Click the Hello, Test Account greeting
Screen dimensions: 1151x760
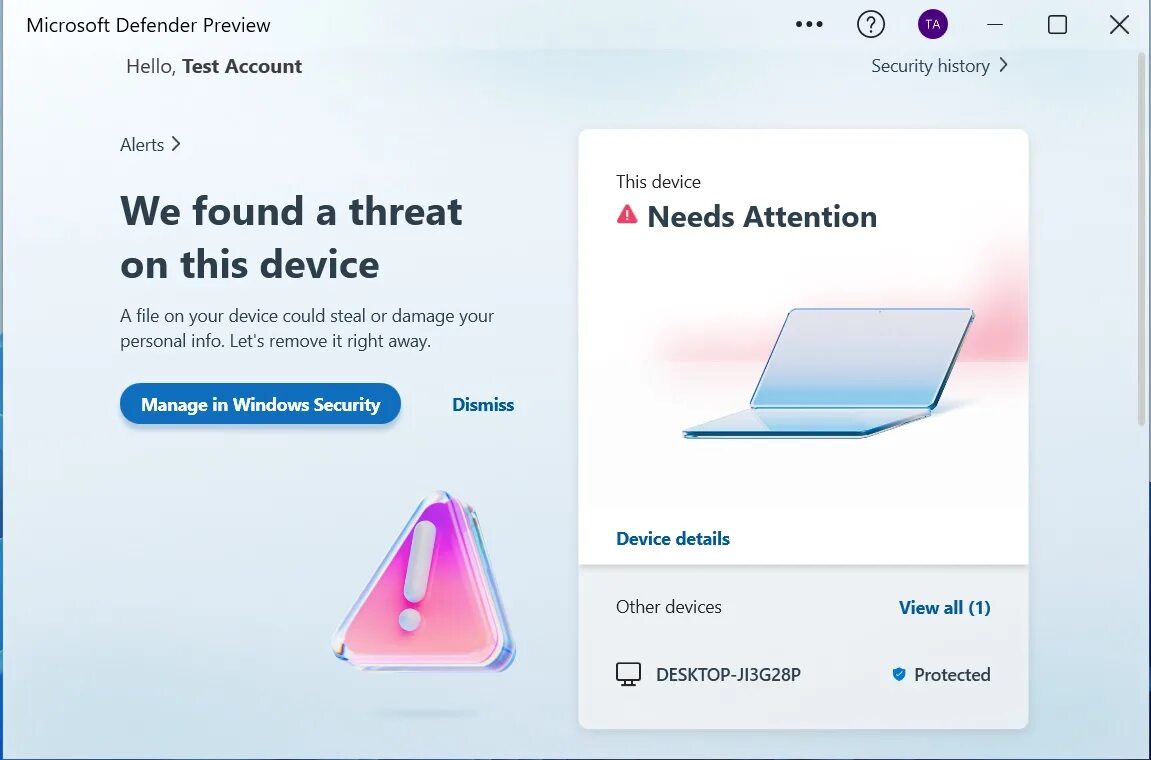click(214, 66)
